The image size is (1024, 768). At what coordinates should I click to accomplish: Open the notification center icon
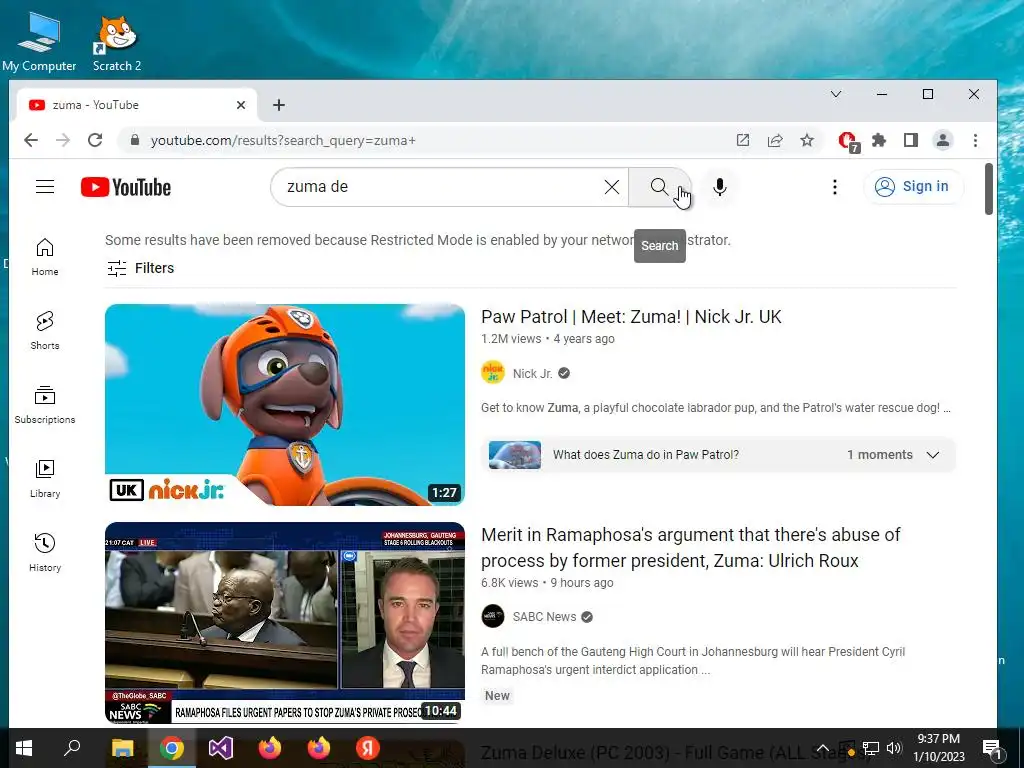coord(992,749)
